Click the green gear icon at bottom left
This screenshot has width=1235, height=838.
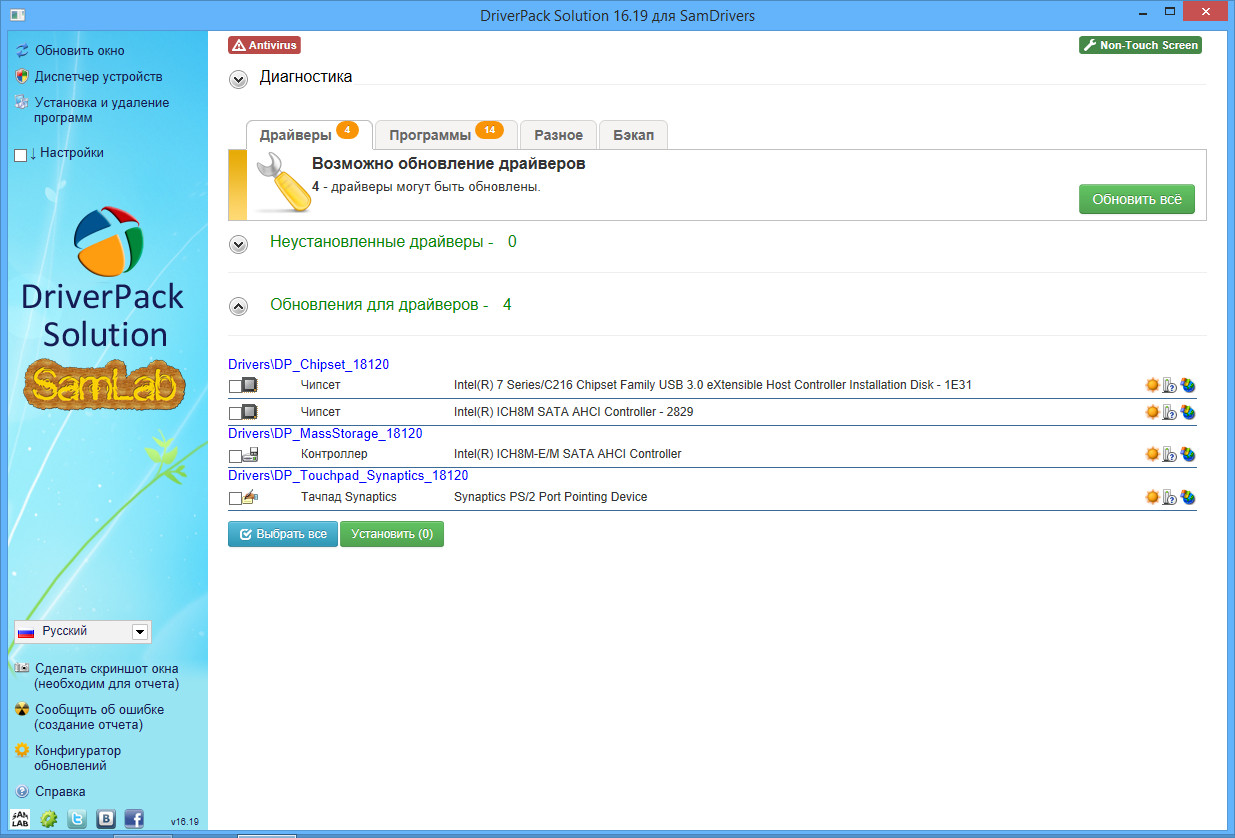click(x=49, y=819)
